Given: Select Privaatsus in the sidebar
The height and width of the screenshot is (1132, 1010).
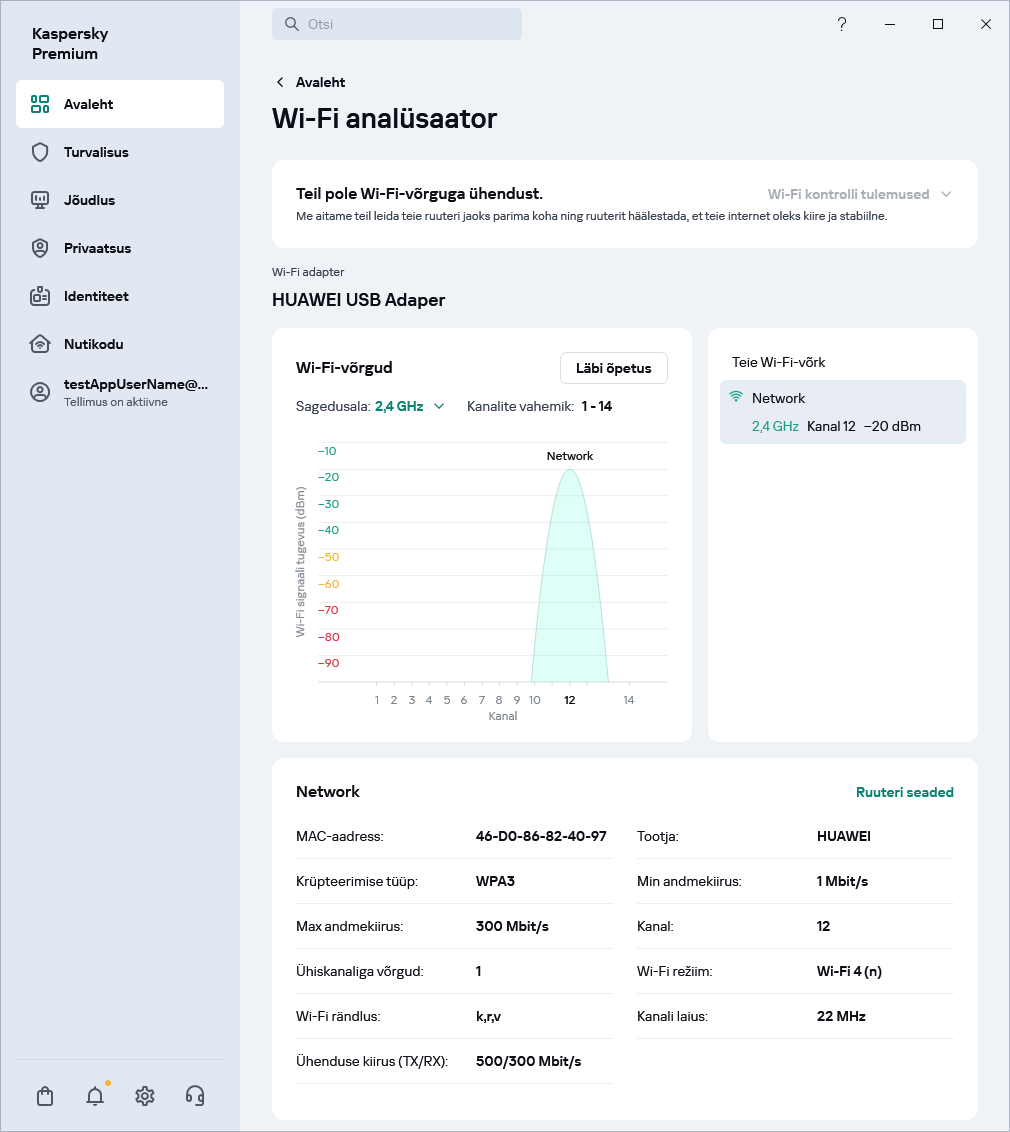Looking at the screenshot, I should pyautogui.click(x=97, y=248).
